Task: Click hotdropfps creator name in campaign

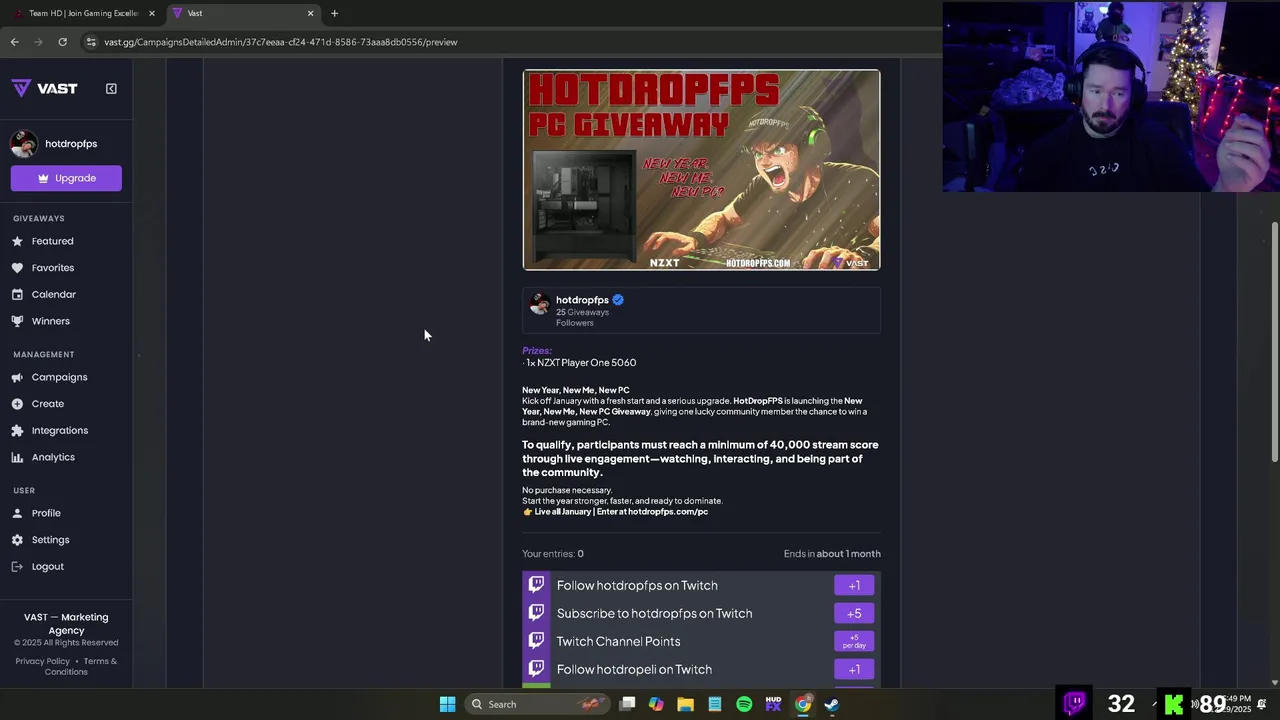Action: [x=582, y=300]
